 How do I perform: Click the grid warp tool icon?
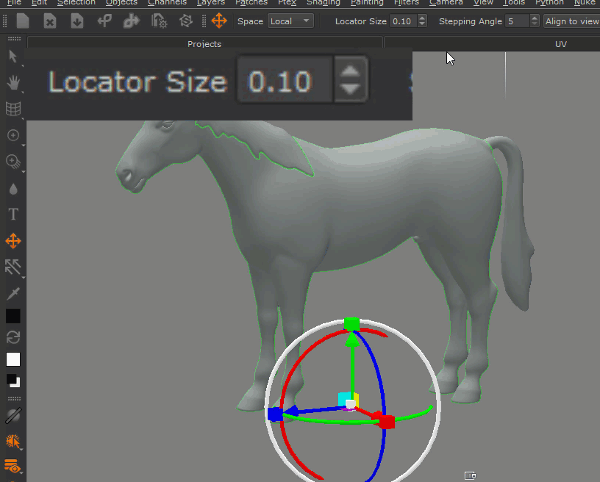[13, 109]
